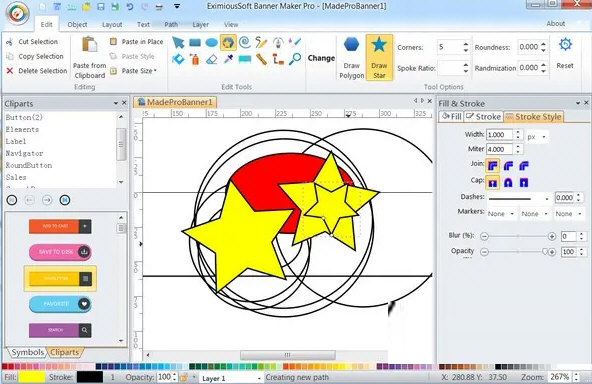This screenshot has height=384, width=592.
Task: Click Paste in Place
Action: (x=137, y=42)
